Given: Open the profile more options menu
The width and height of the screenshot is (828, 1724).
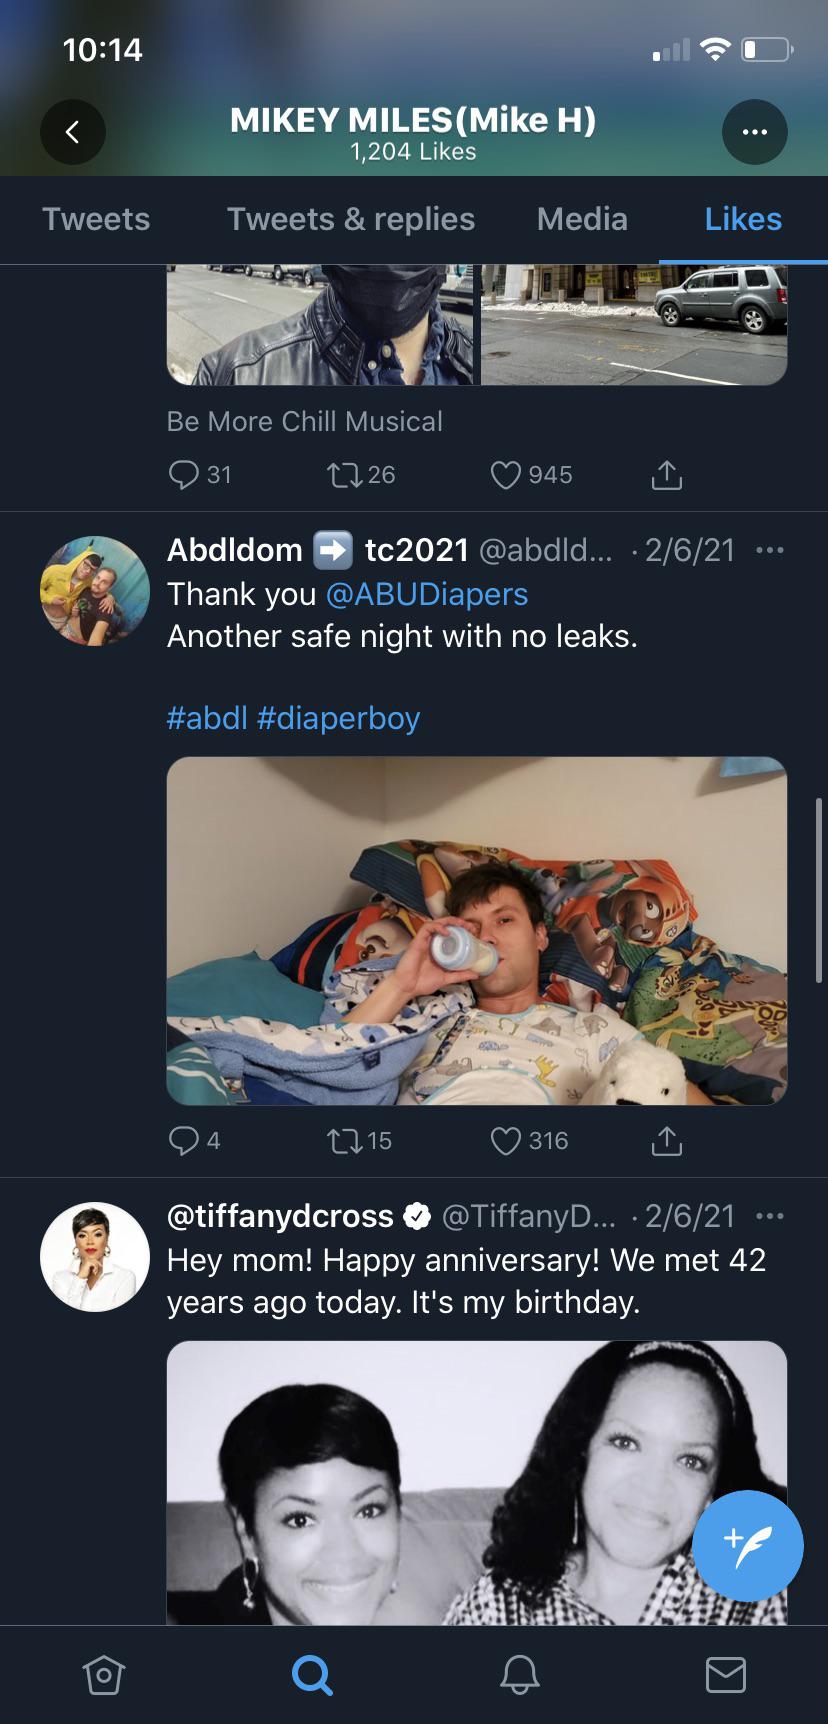Looking at the screenshot, I should 754,132.
